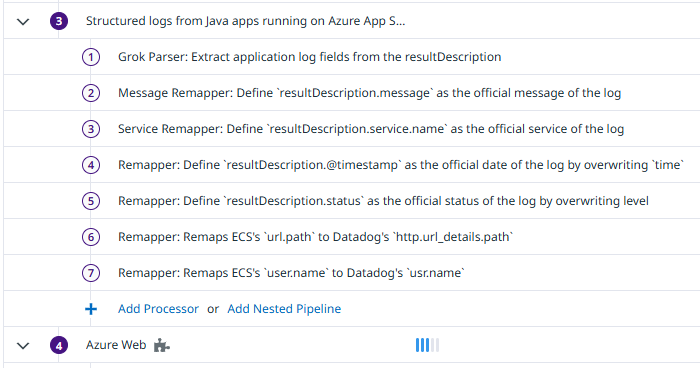
Task: Collapse the Structured logs pipeline chevron
Action: 23,21
